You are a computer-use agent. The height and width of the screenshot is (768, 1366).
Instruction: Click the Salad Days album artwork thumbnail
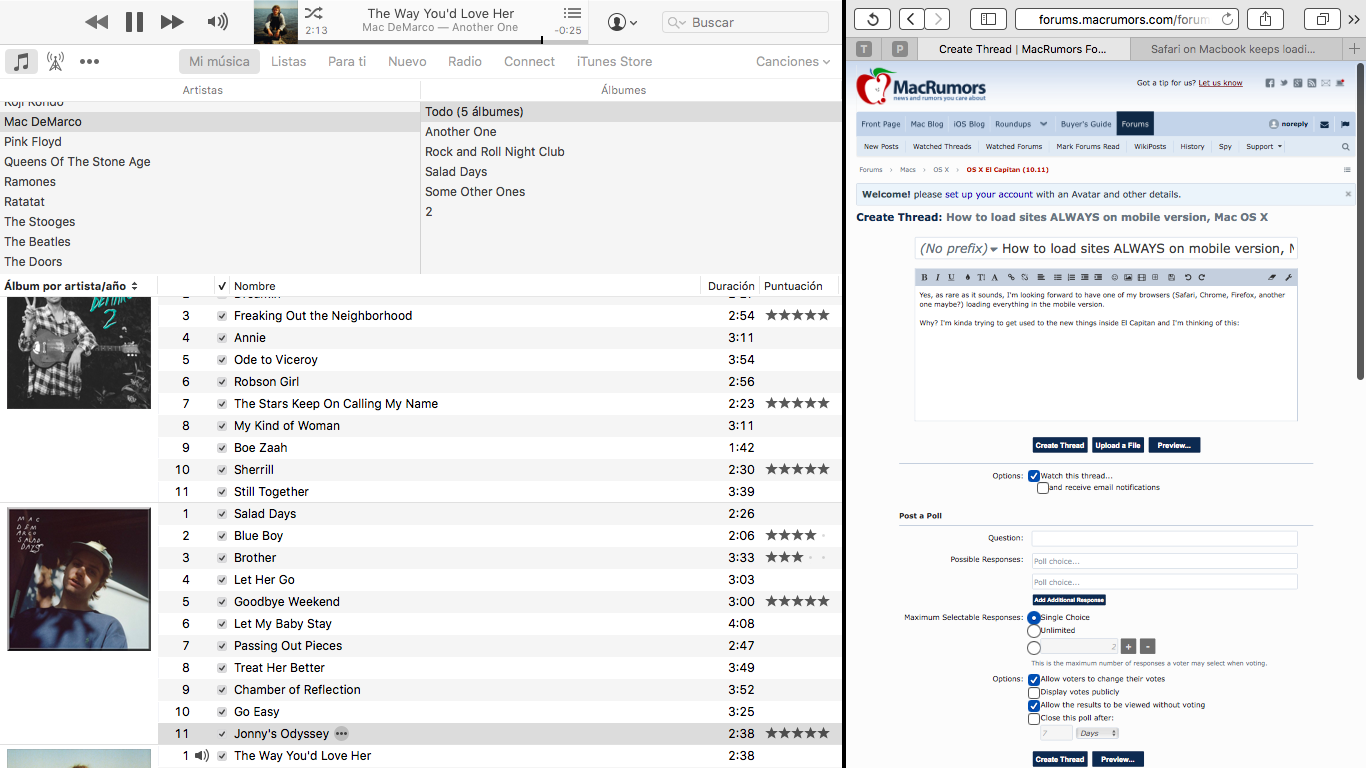pyautogui.click(x=79, y=579)
